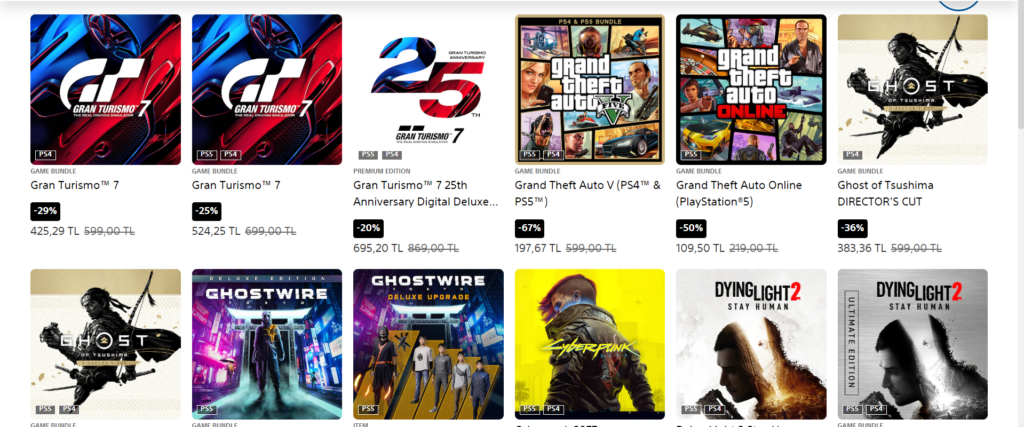The width and height of the screenshot is (1024, 427).
Task: Click the 425,29 TL Gran Turismo 7 price
Action: coord(54,231)
